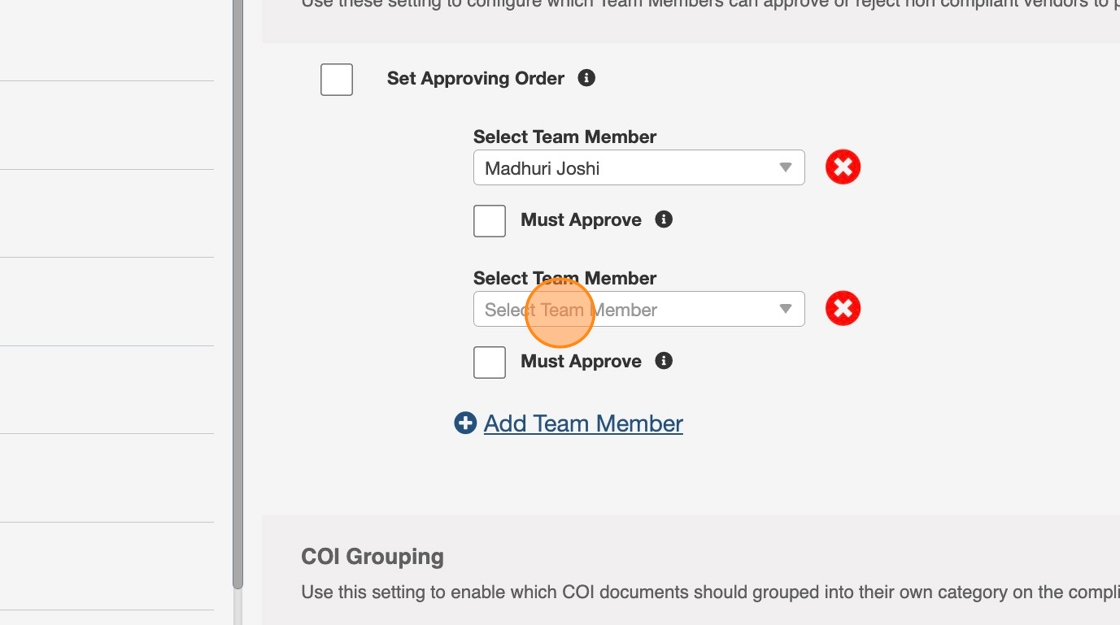1120x625 pixels.
Task: Check Must Approve under the empty team member dropdown
Action: (x=490, y=362)
